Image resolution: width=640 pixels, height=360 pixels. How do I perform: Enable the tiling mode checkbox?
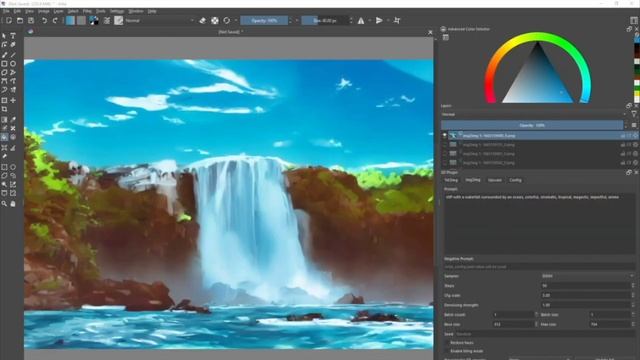(x=447, y=351)
